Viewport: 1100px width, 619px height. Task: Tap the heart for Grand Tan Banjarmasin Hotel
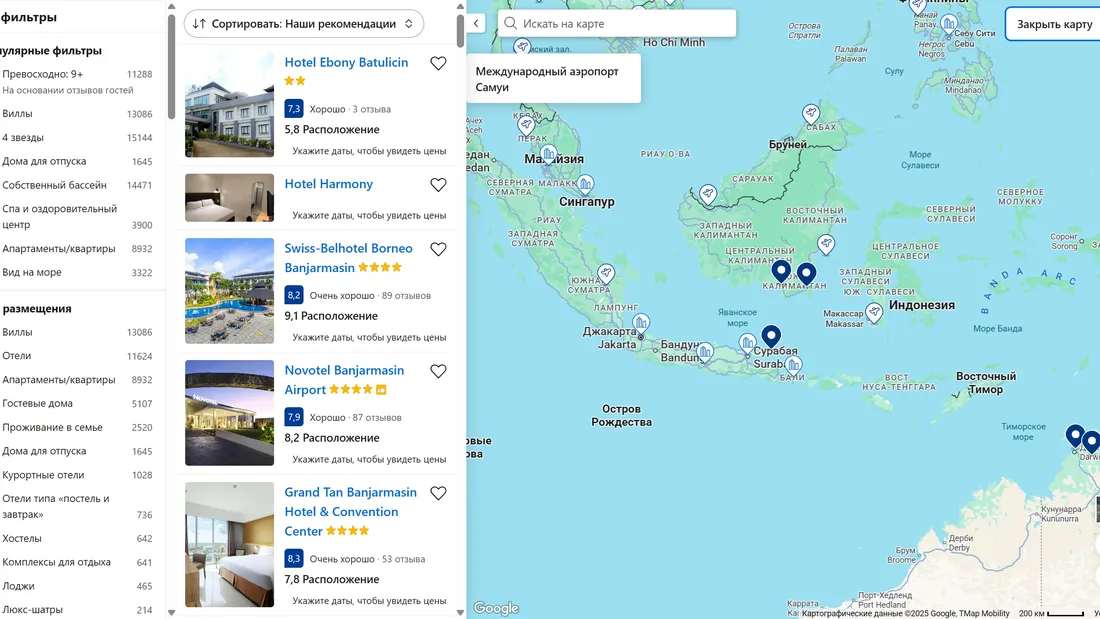point(438,494)
